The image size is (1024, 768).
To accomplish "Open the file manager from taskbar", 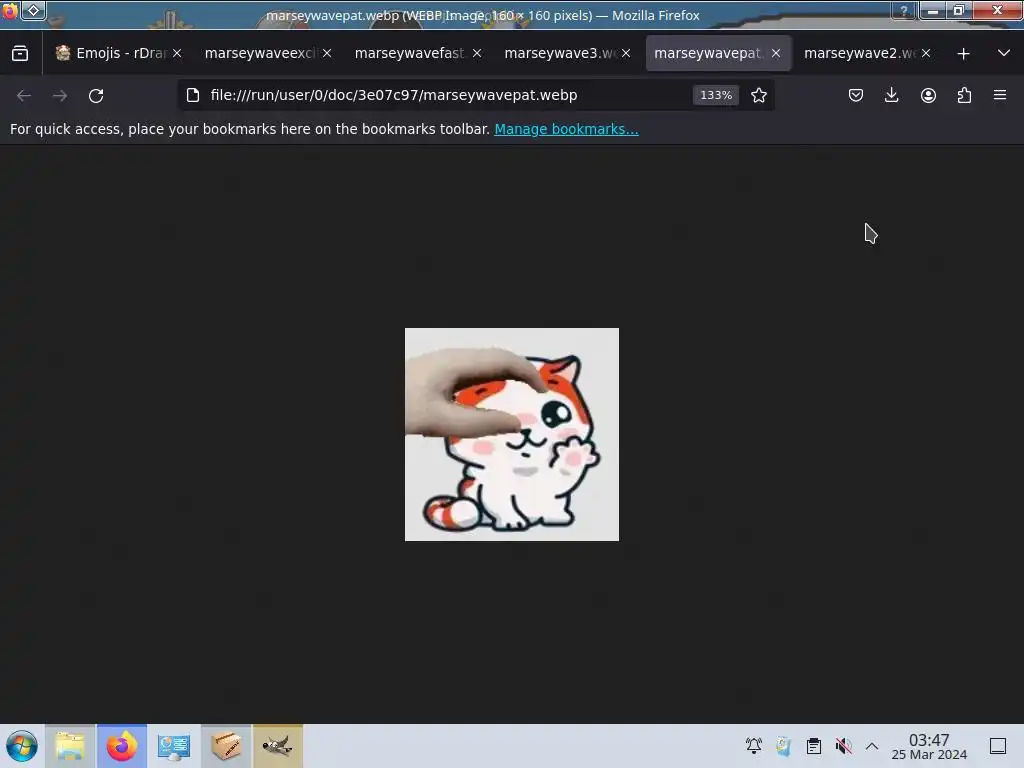I will (x=70, y=746).
